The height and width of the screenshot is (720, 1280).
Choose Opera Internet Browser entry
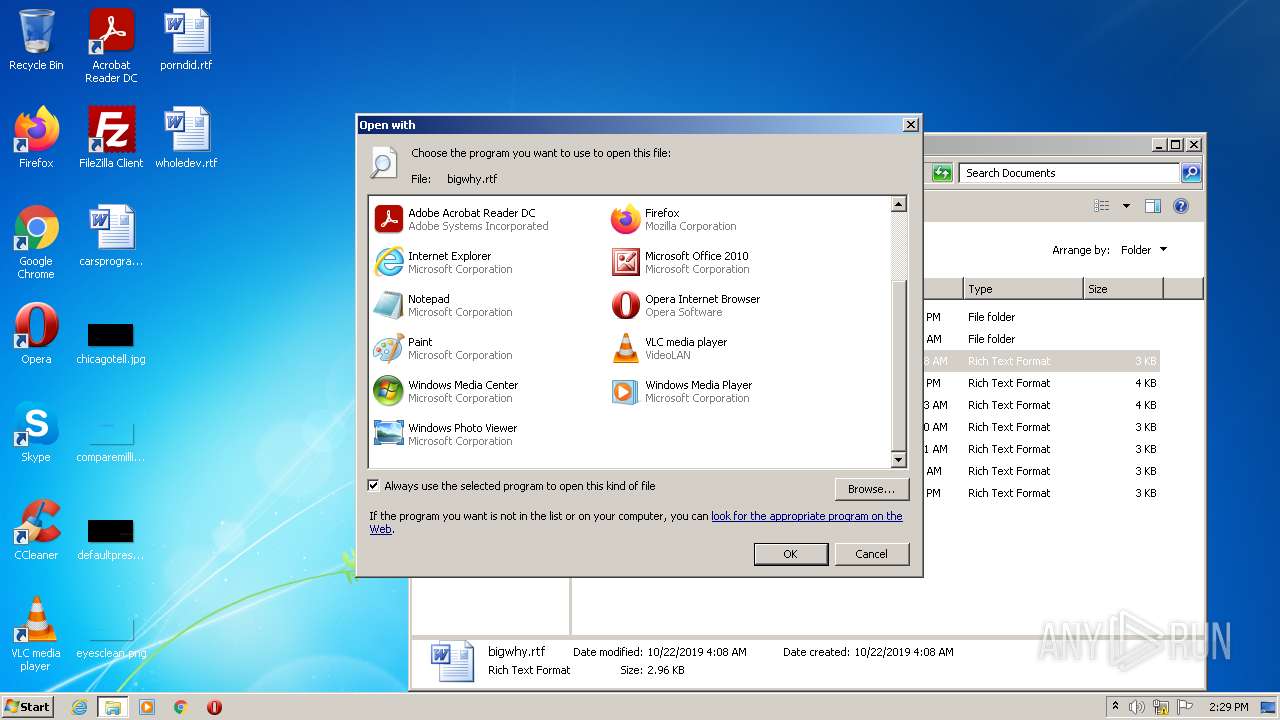tap(686, 305)
